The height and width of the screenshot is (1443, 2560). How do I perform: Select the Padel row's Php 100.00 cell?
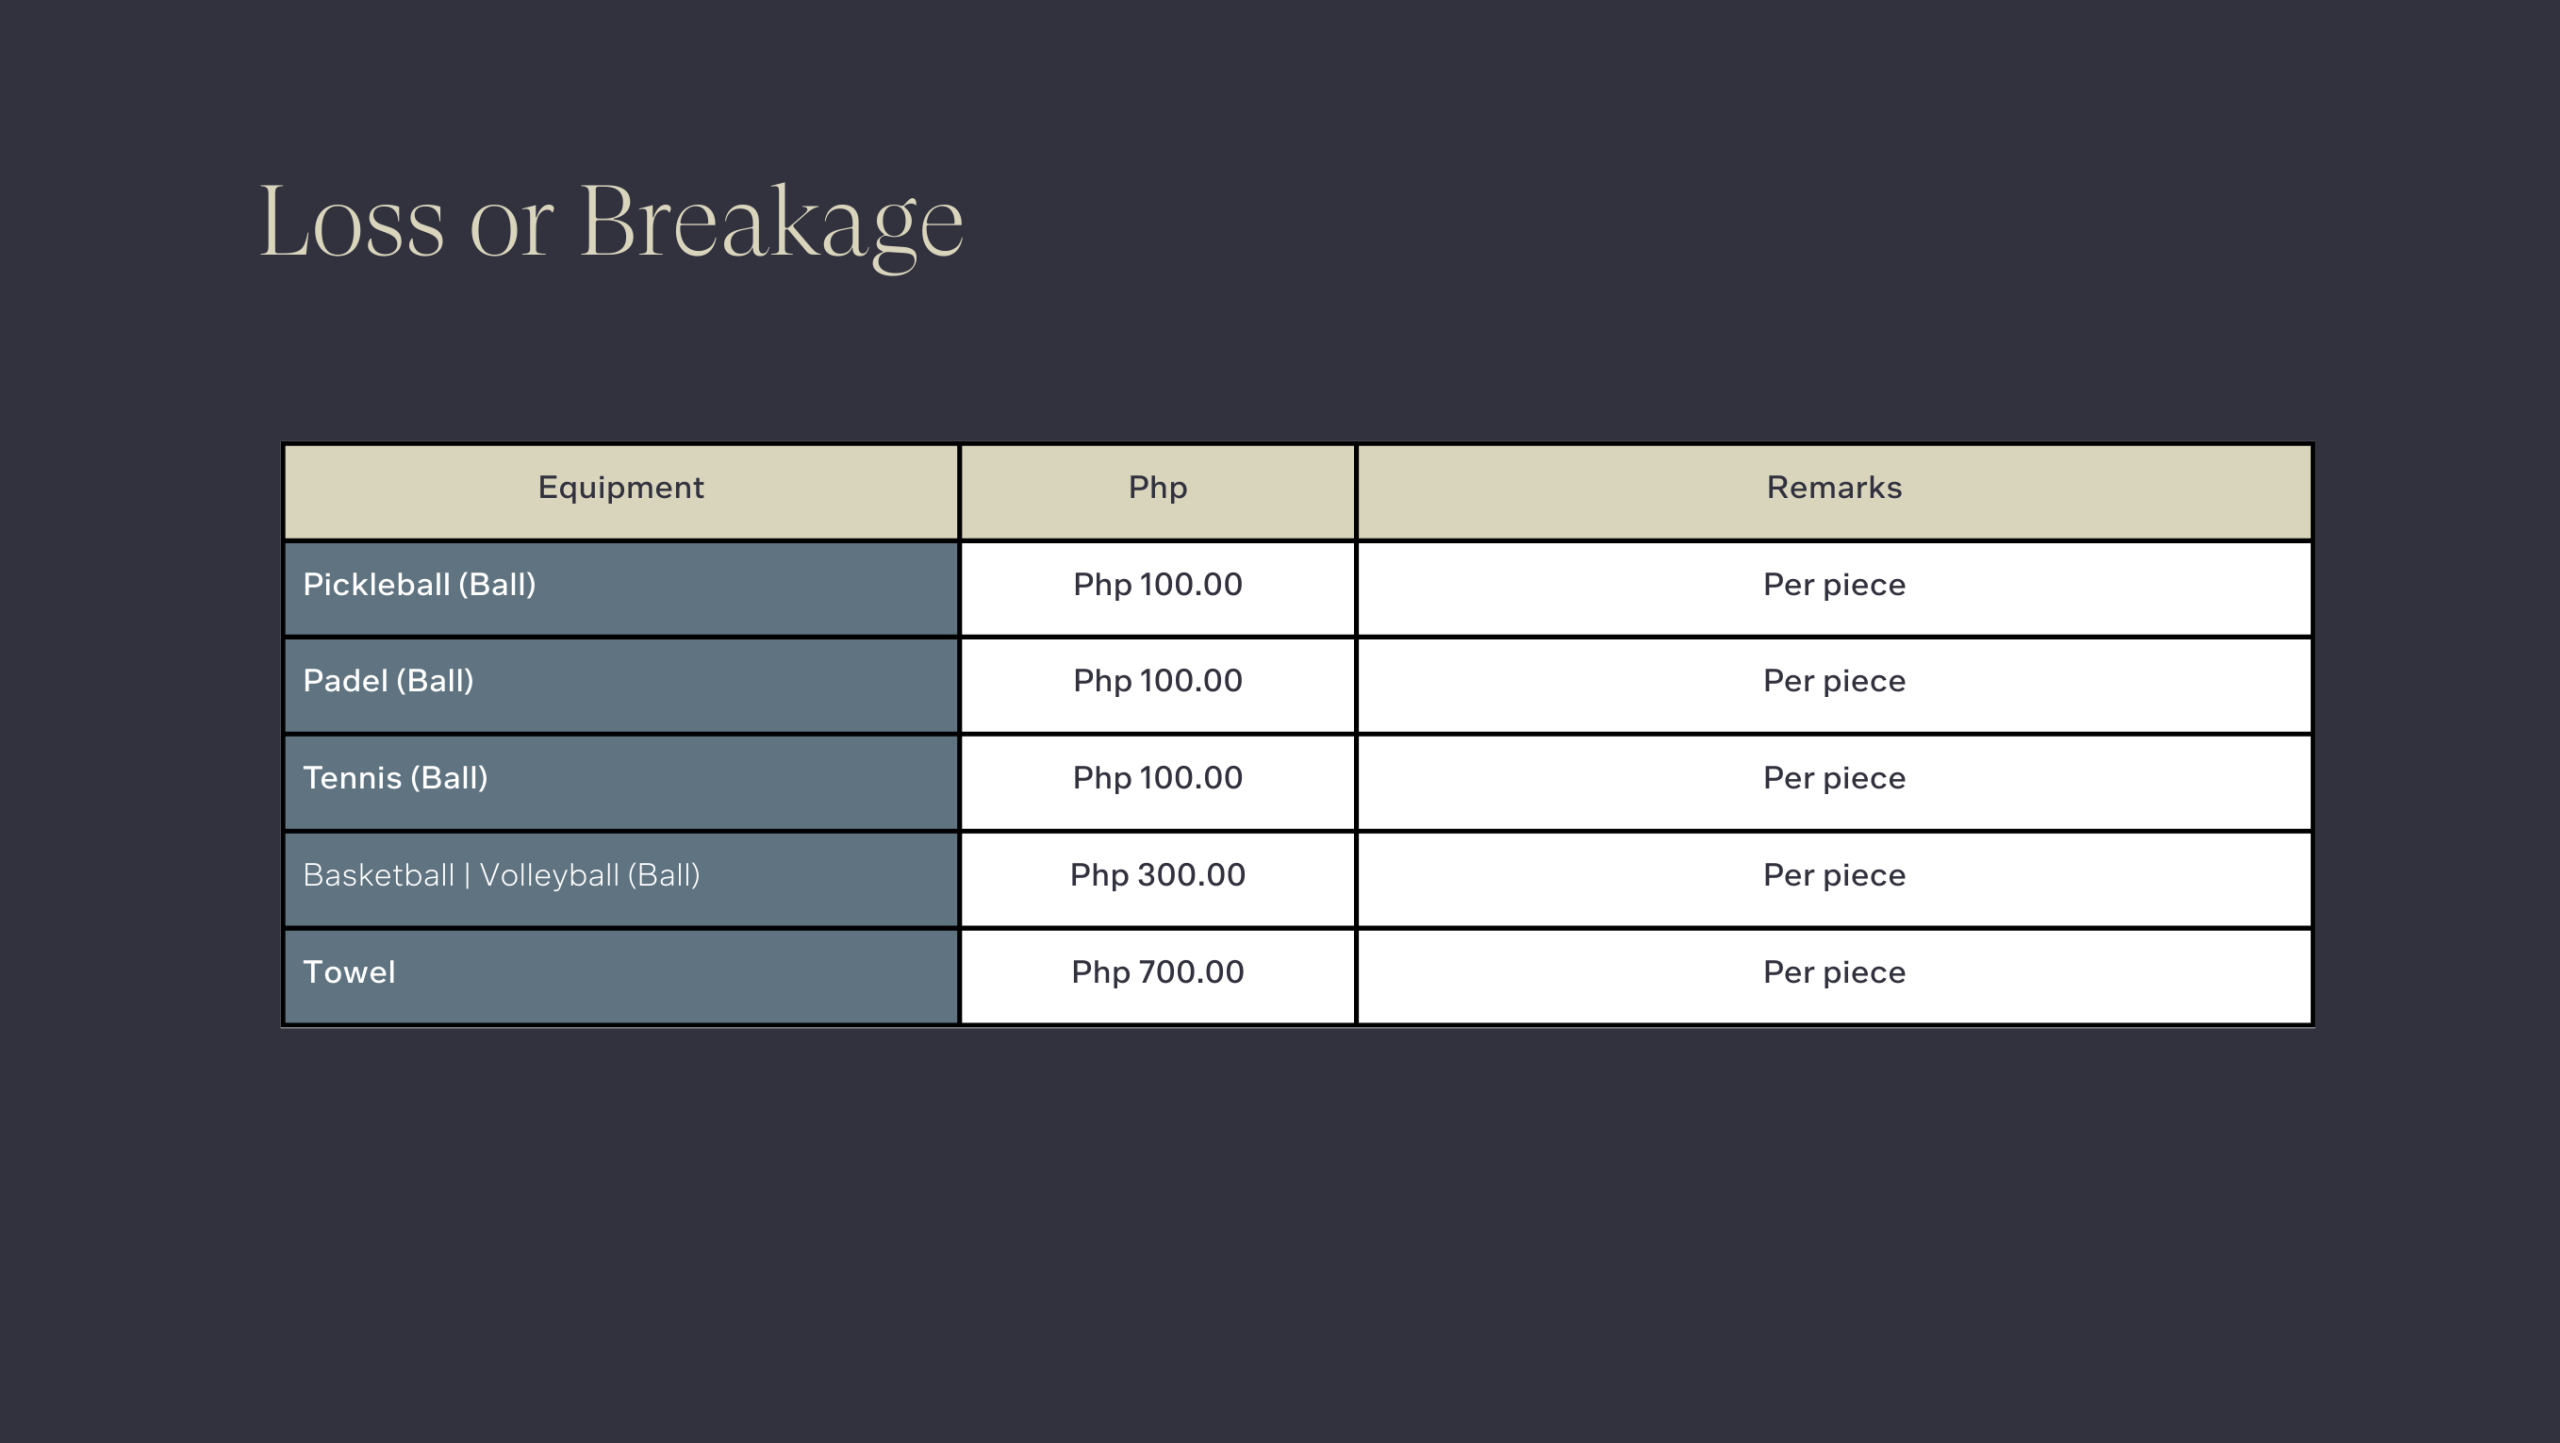(1157, 681)
